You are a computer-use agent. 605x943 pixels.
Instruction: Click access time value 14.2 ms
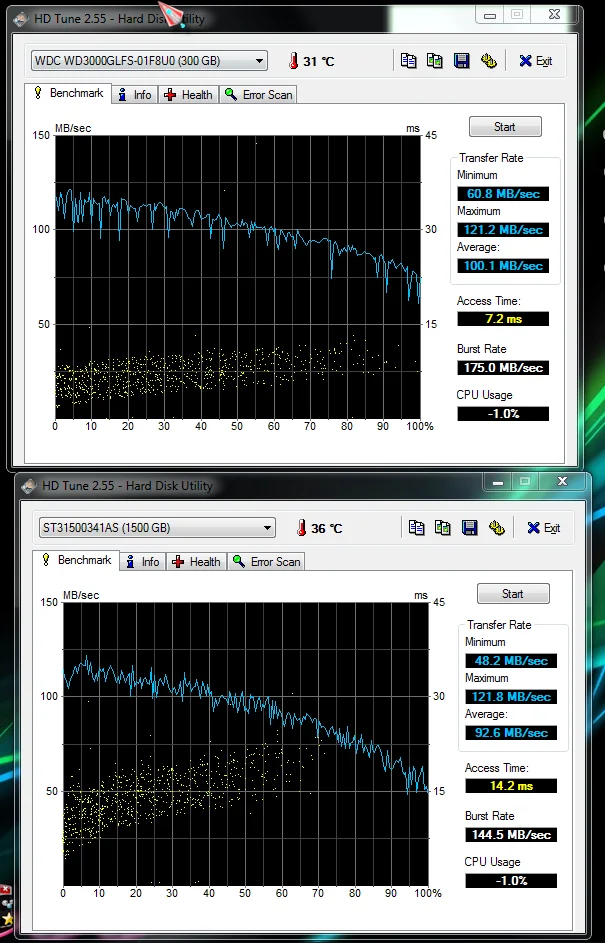point(511,785)
